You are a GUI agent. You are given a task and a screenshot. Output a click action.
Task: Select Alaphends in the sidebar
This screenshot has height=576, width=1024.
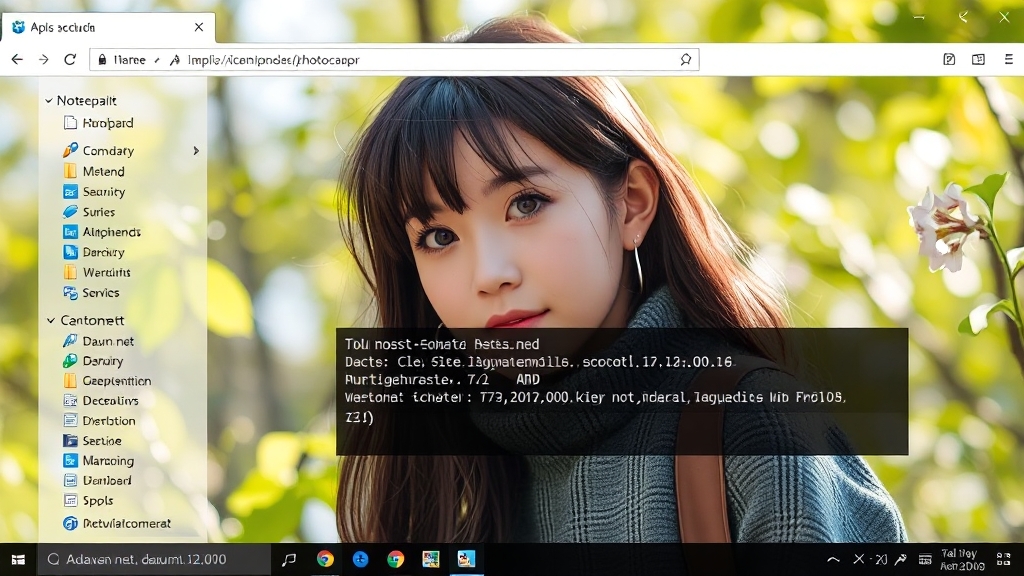[x=111, y=232]
